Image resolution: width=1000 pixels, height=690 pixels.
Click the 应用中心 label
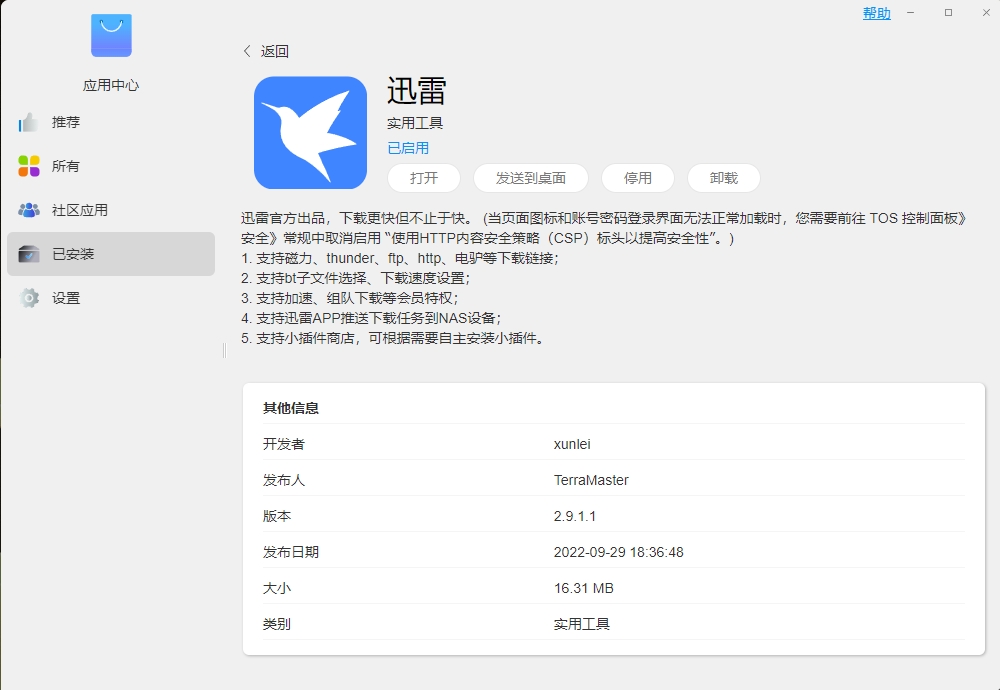click(x=111, y=85)
